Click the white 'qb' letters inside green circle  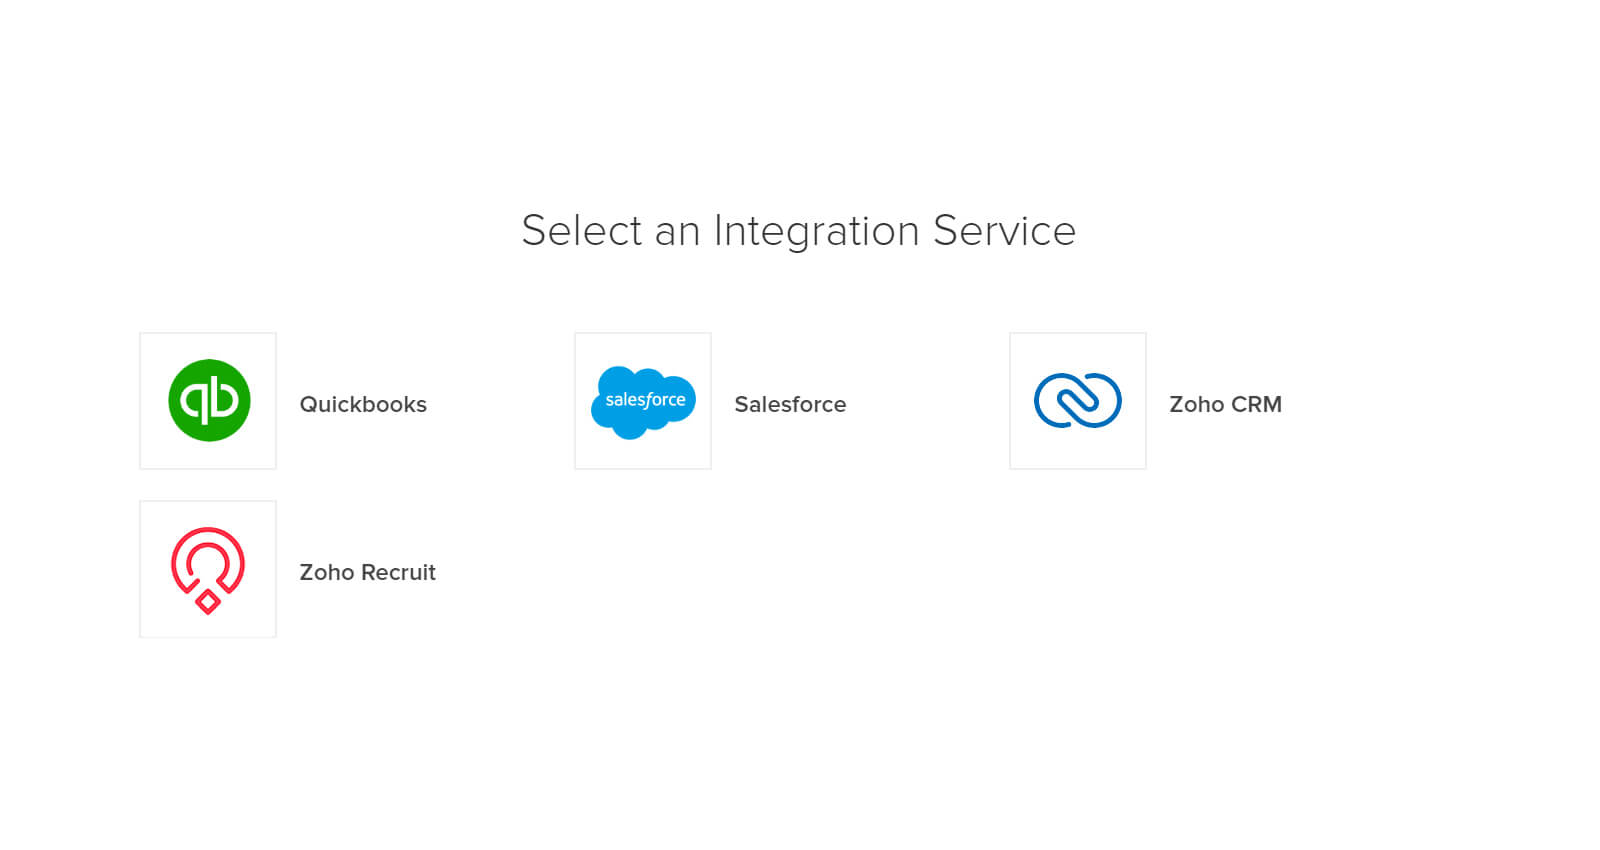coord(209,401)
